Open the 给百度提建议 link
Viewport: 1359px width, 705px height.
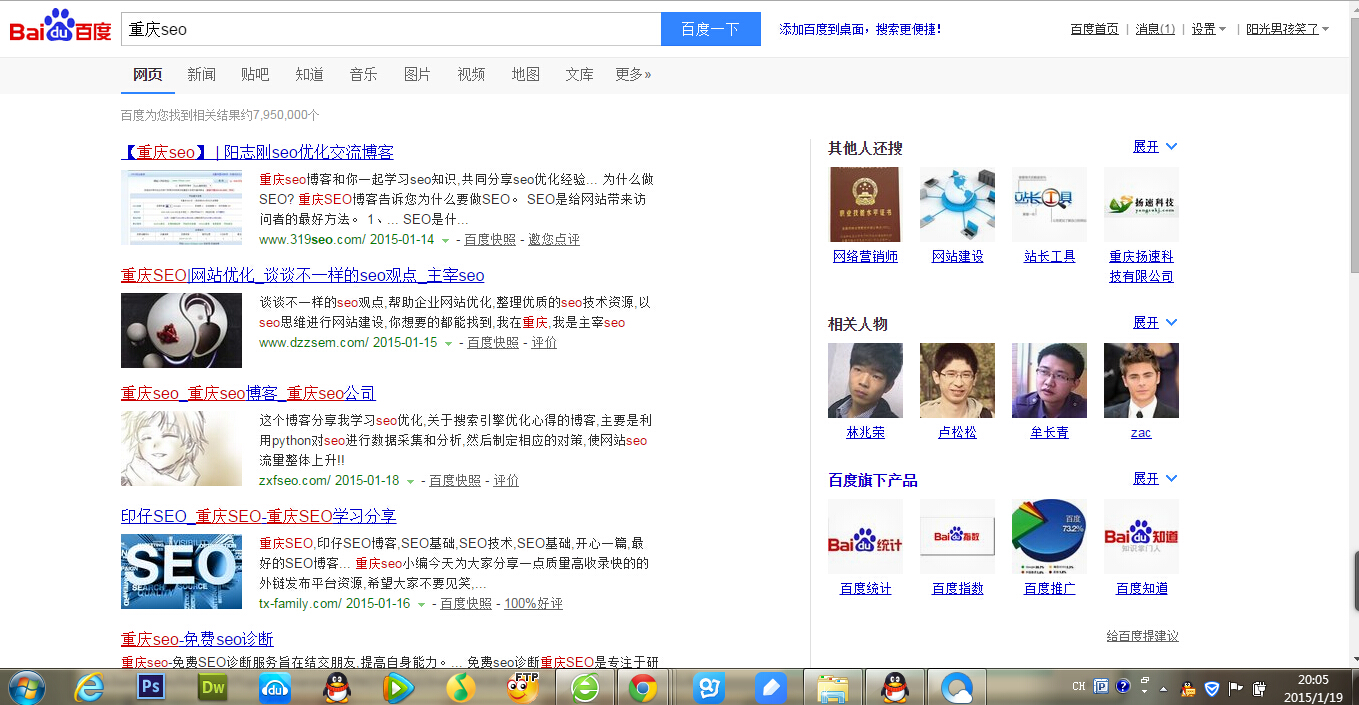tap(1142, 636)
